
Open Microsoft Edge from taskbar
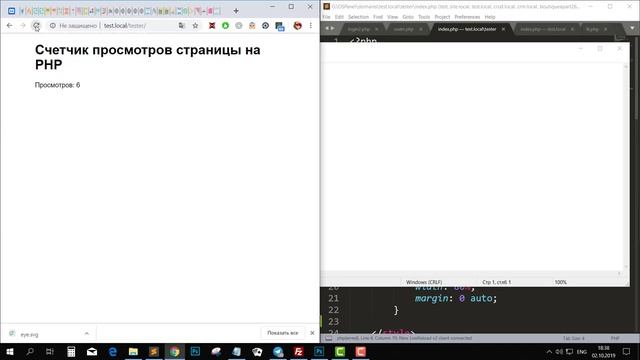pos(113,351)
